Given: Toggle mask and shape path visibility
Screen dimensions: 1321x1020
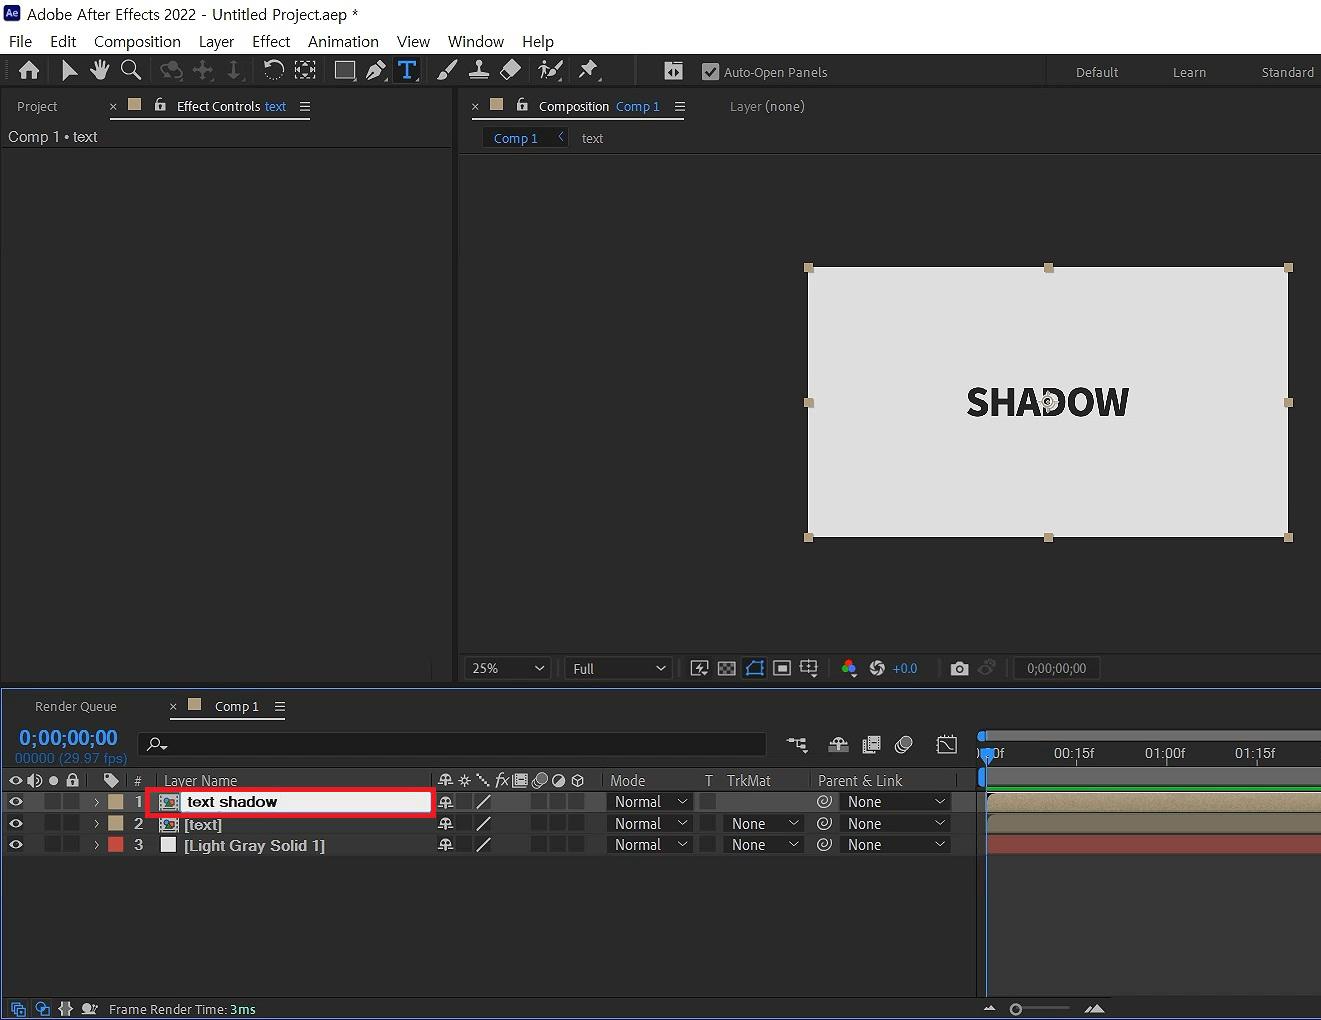Looking at the screenshot, I should click(x=755, y=668).
